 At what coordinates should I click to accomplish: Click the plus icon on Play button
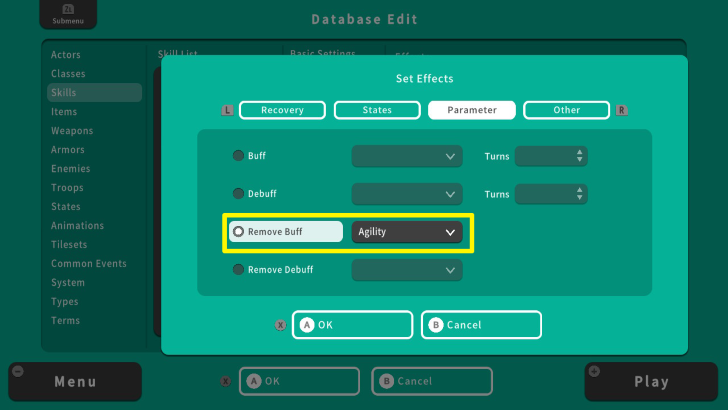point(594,371)
